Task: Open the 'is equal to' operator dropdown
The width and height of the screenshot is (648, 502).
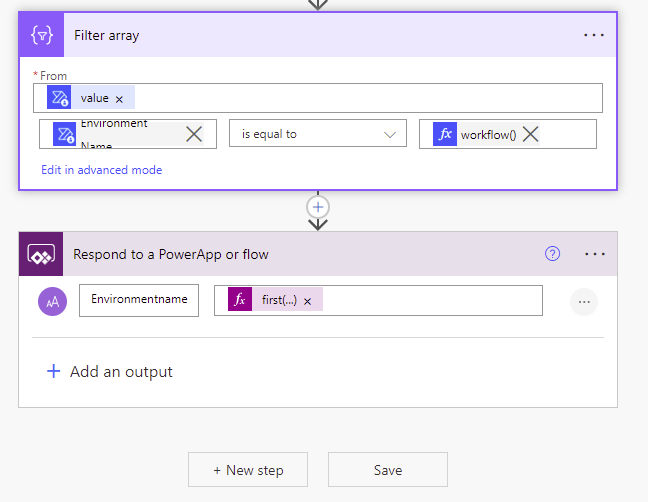Action: coord(318,134)
